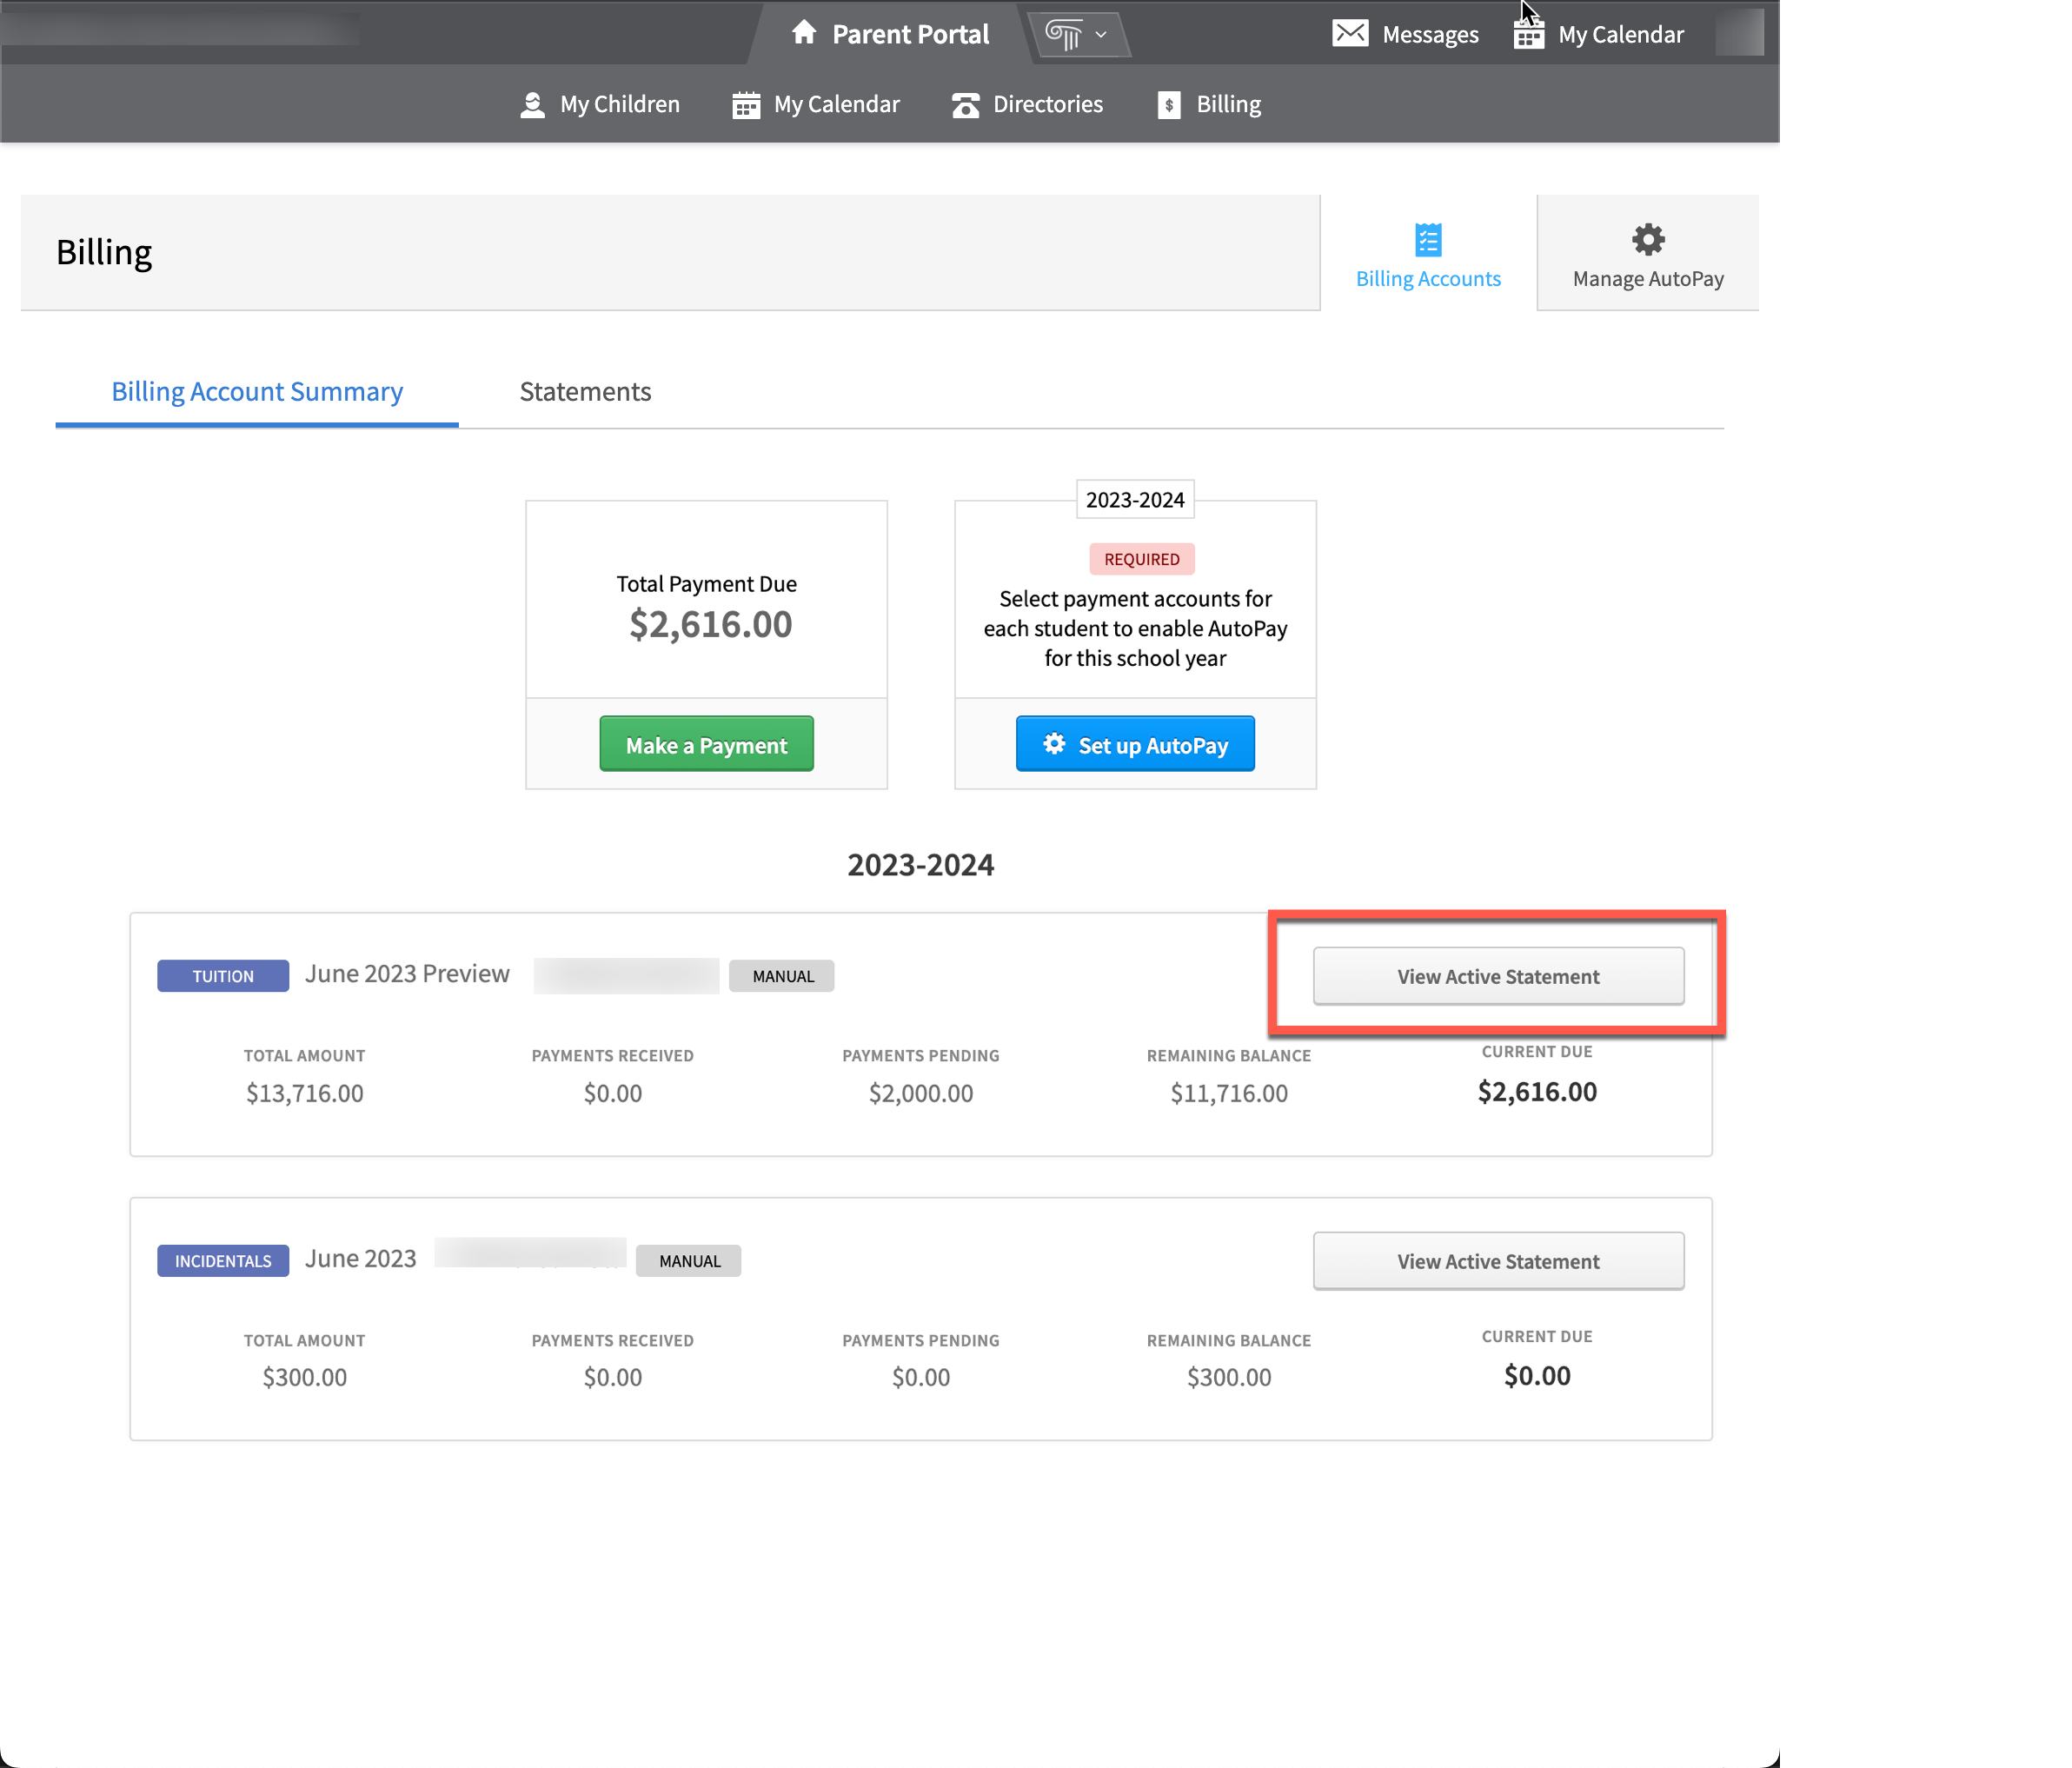Viewport: 2072px width, 1768px height.
Task: Open Messages via the envelope icon
Action: point(1350,33)
